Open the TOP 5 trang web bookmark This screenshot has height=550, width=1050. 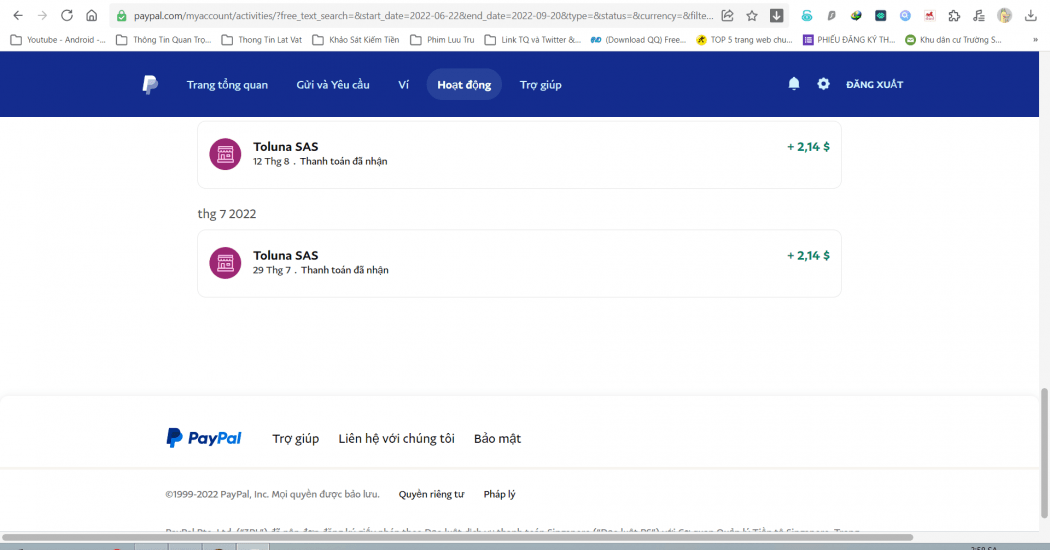coord(744,40)
